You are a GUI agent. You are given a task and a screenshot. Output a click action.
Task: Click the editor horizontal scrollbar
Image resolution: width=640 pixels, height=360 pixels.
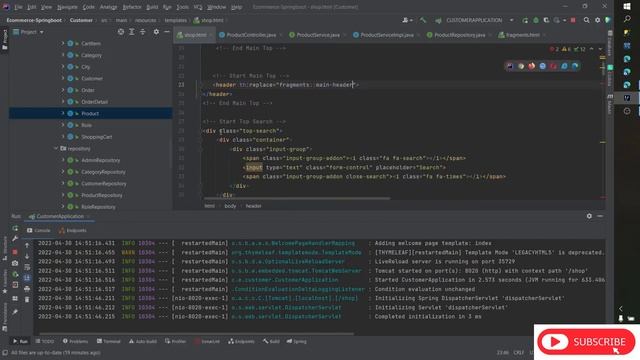click(297, 199)
